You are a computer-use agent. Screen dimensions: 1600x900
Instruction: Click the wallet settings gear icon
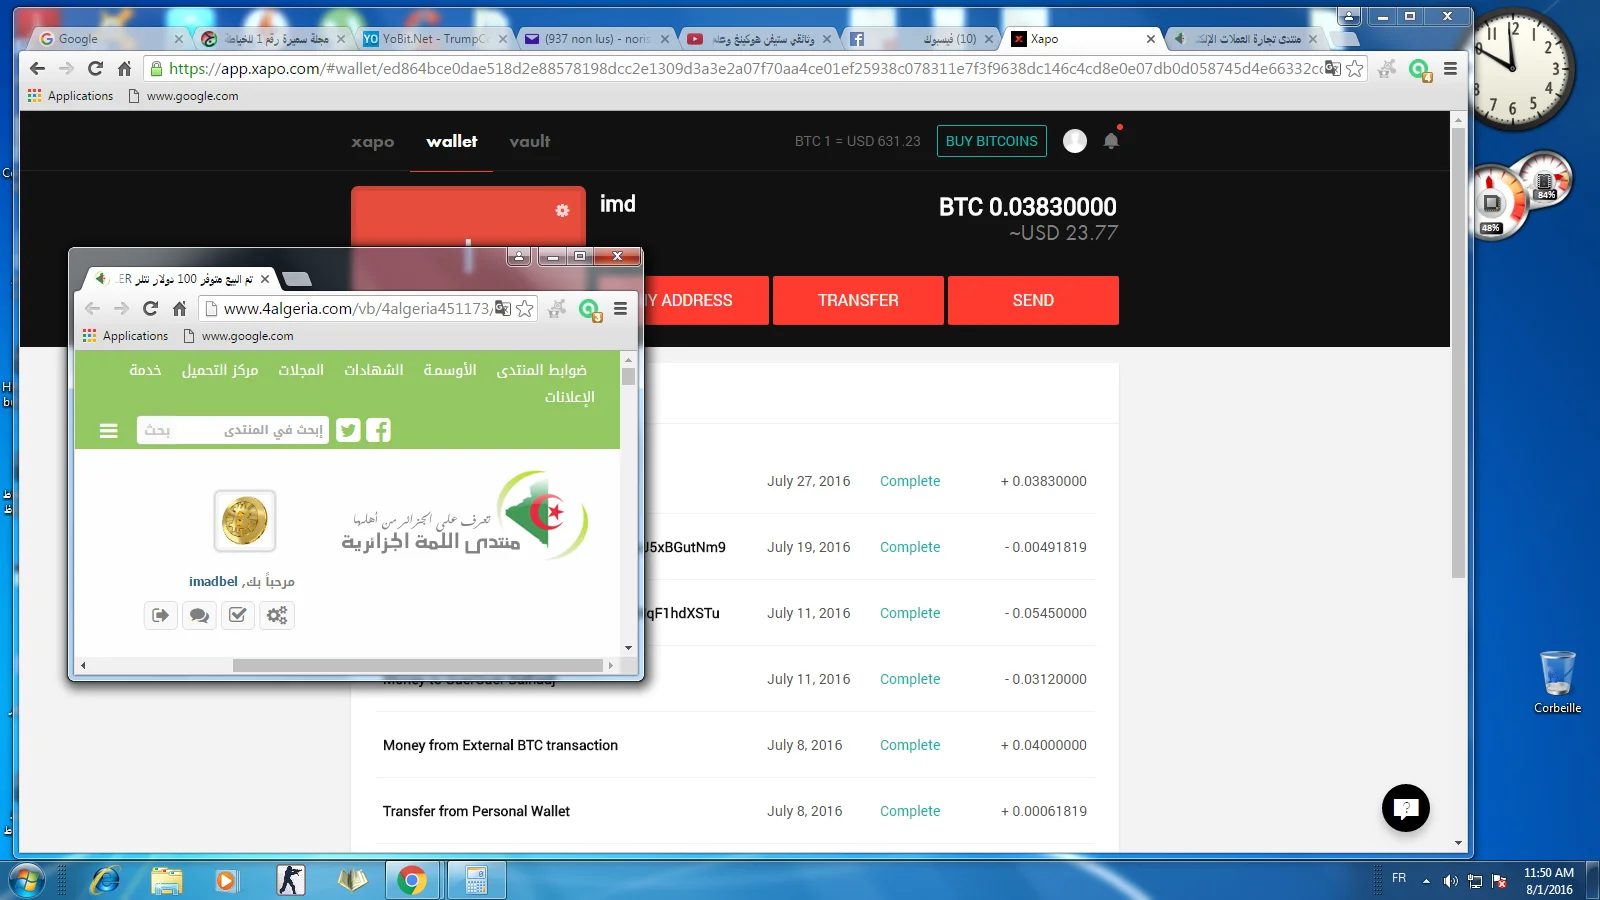coord(562,210)
